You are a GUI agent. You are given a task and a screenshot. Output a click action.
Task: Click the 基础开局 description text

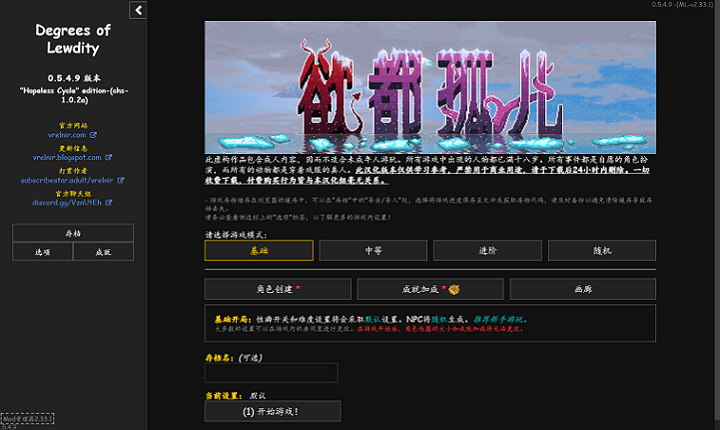point(371,323)
